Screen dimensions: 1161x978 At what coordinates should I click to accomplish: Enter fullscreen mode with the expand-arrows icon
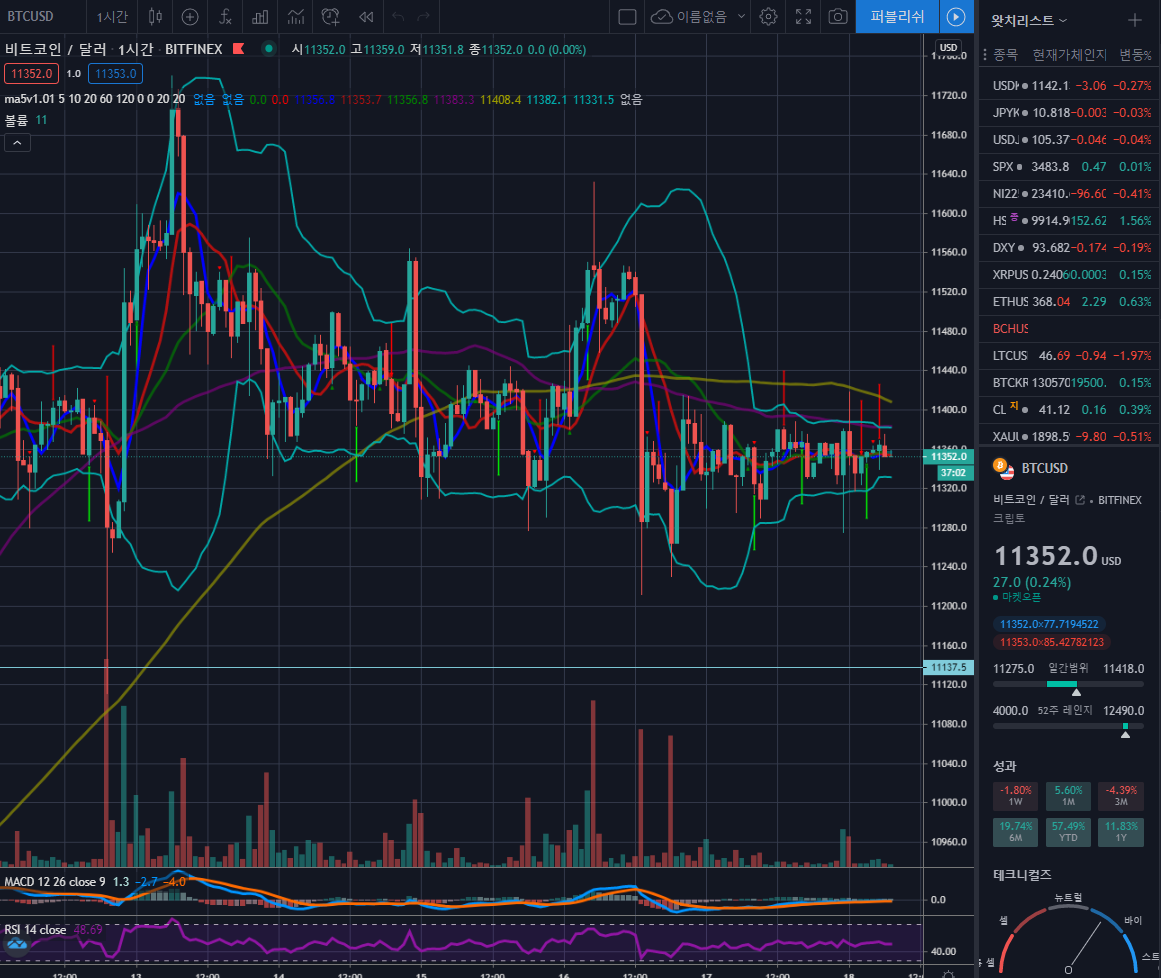point(803,16)
